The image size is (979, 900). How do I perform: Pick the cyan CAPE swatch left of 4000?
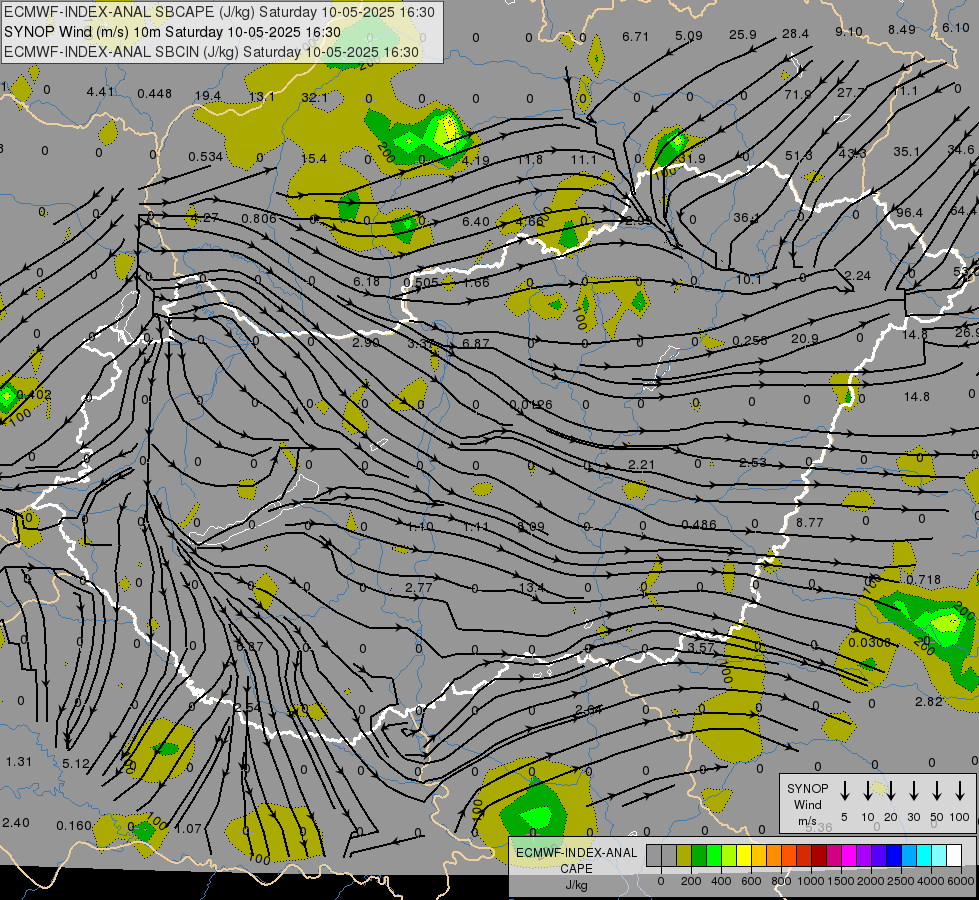923,855
